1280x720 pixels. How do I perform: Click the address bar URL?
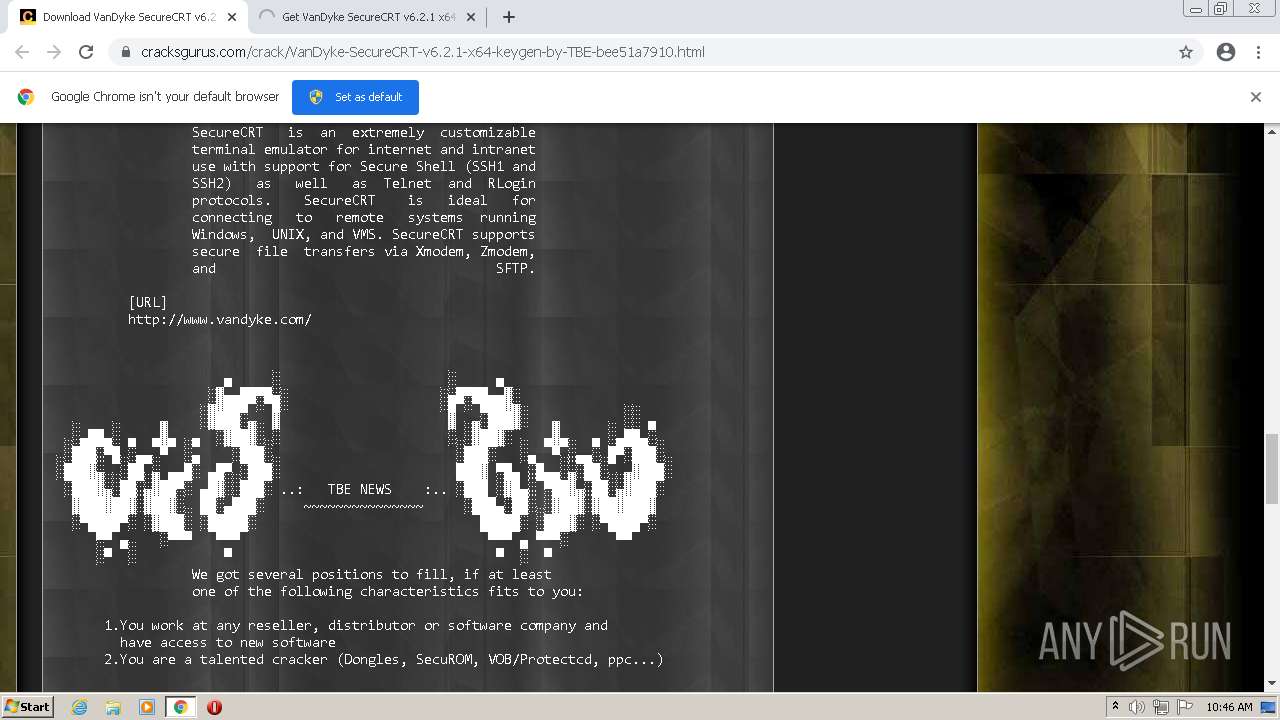click(423, 52)
